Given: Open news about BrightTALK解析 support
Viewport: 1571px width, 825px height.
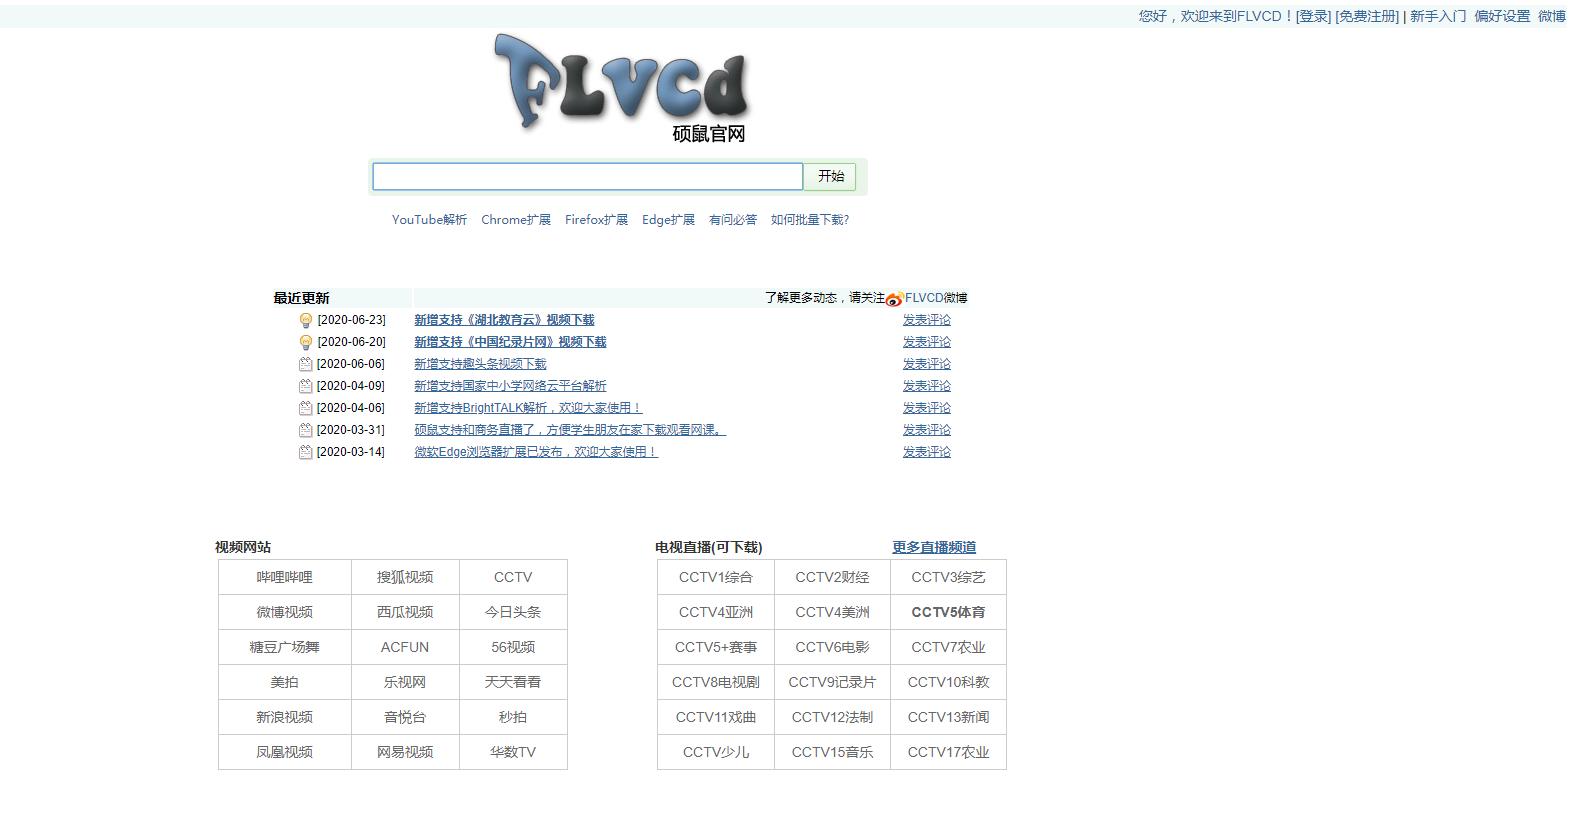Looking at the screenshot, I should (528, 408).
